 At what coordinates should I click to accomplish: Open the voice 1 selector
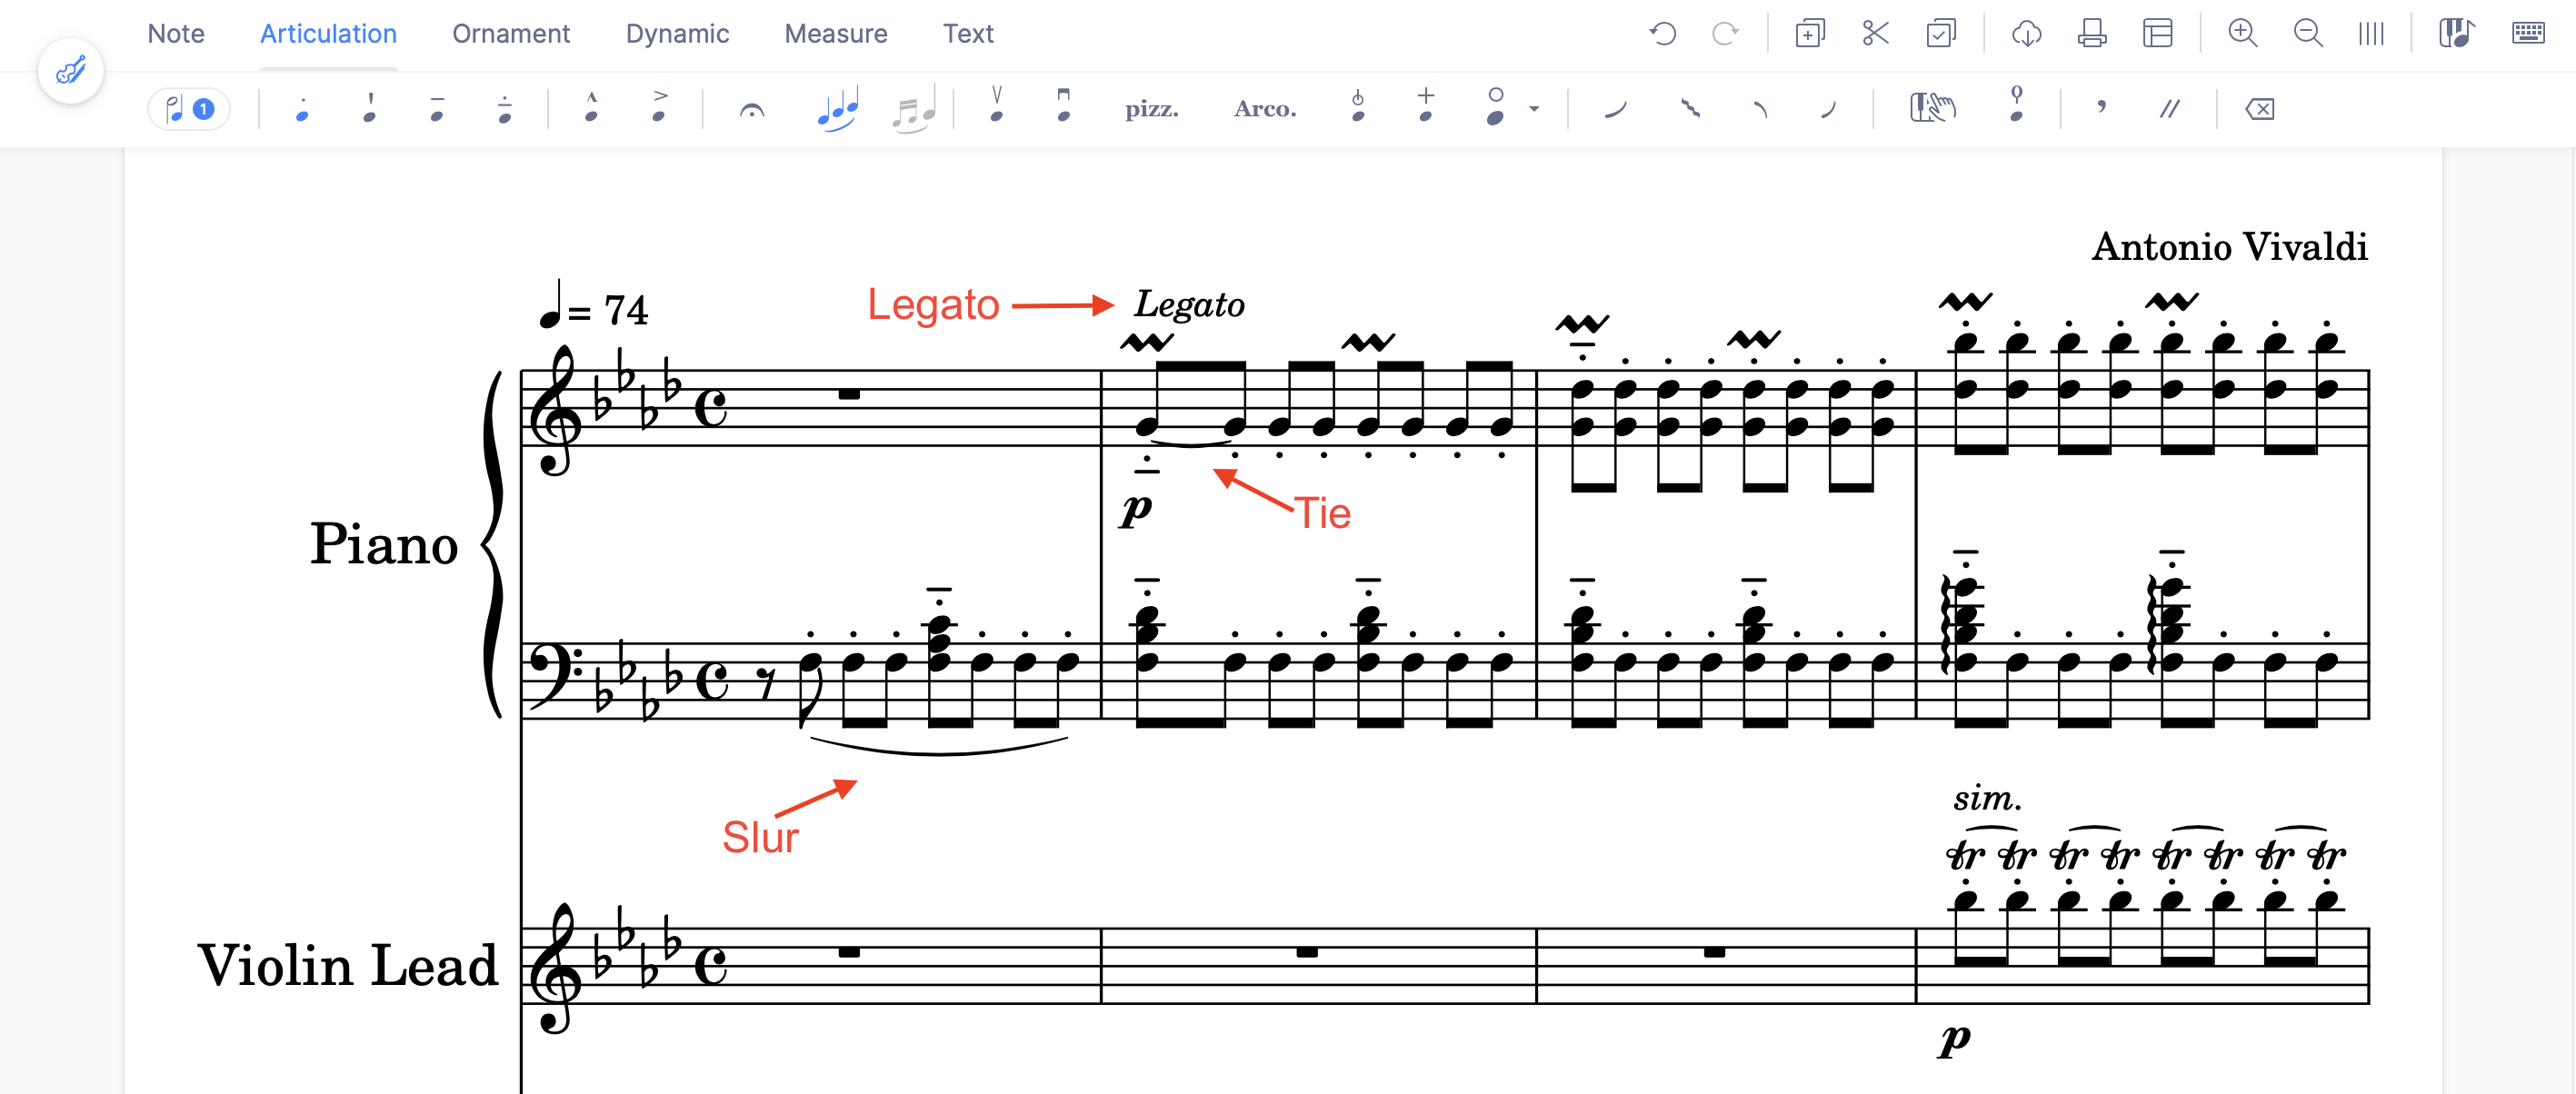[189, 108]
